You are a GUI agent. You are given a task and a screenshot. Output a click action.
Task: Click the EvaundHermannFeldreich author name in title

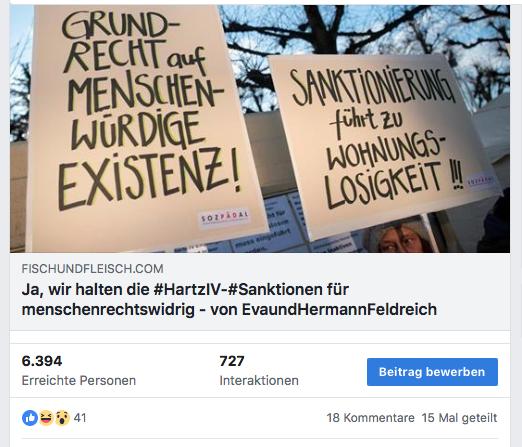pos(339,309)
